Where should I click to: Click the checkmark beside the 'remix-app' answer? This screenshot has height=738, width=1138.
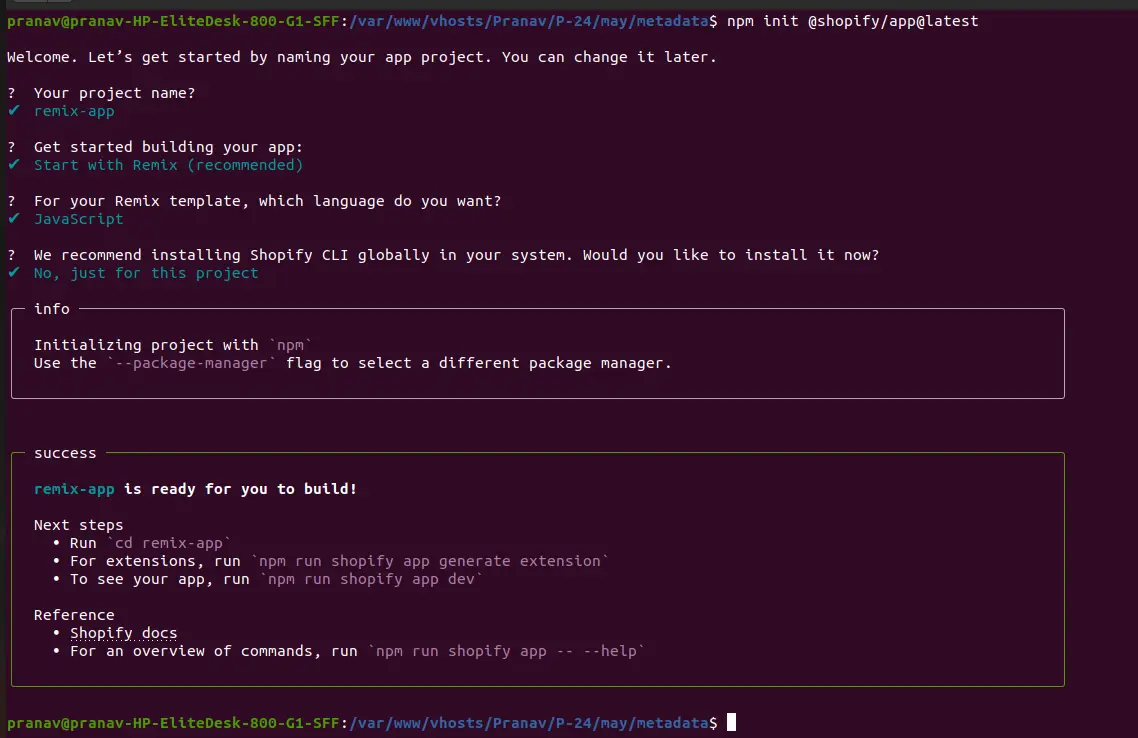14,110
